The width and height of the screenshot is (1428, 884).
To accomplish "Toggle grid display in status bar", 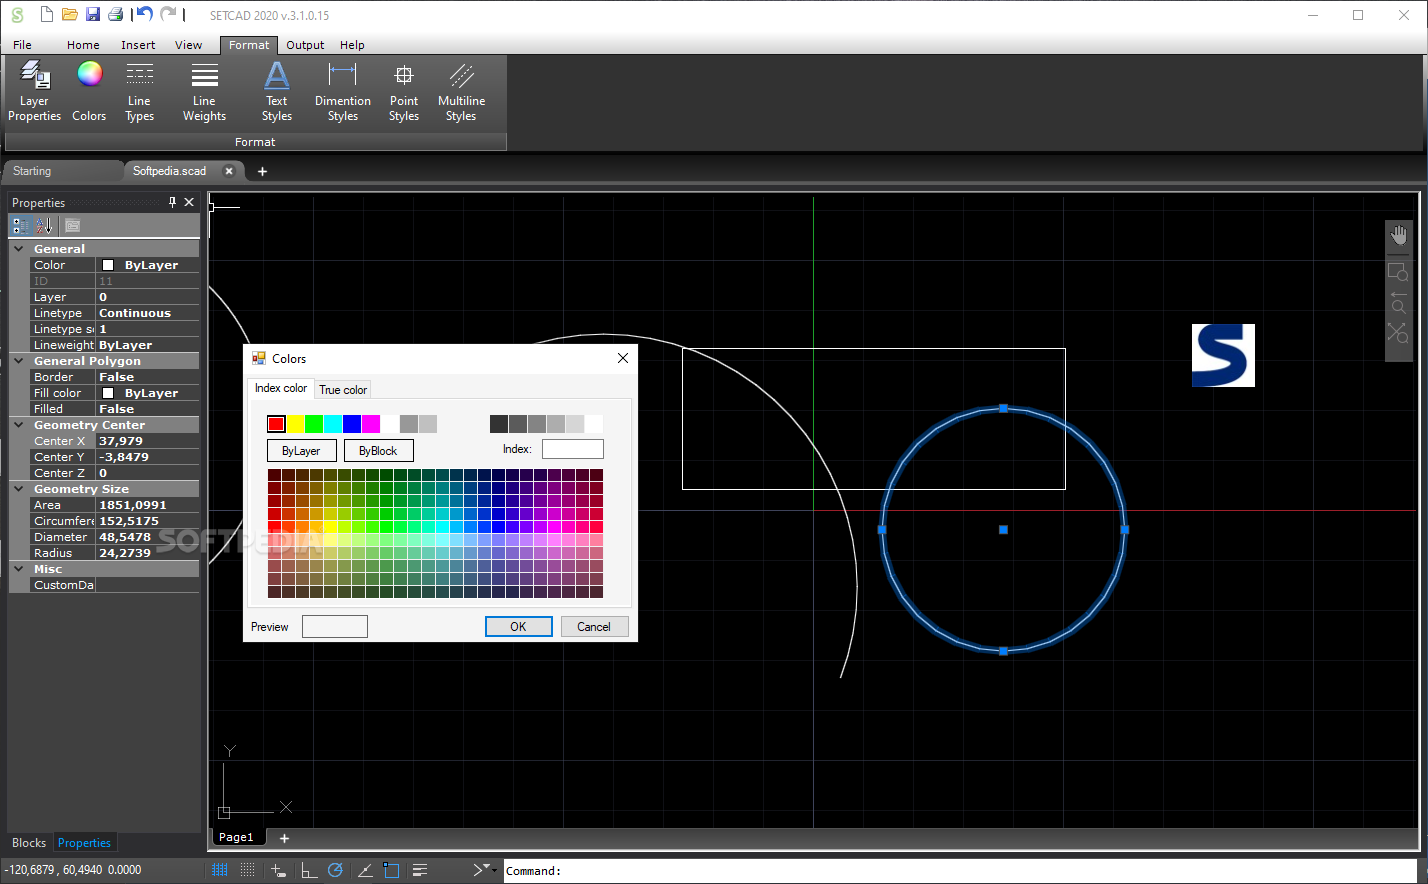I will (x=220, y=870).
